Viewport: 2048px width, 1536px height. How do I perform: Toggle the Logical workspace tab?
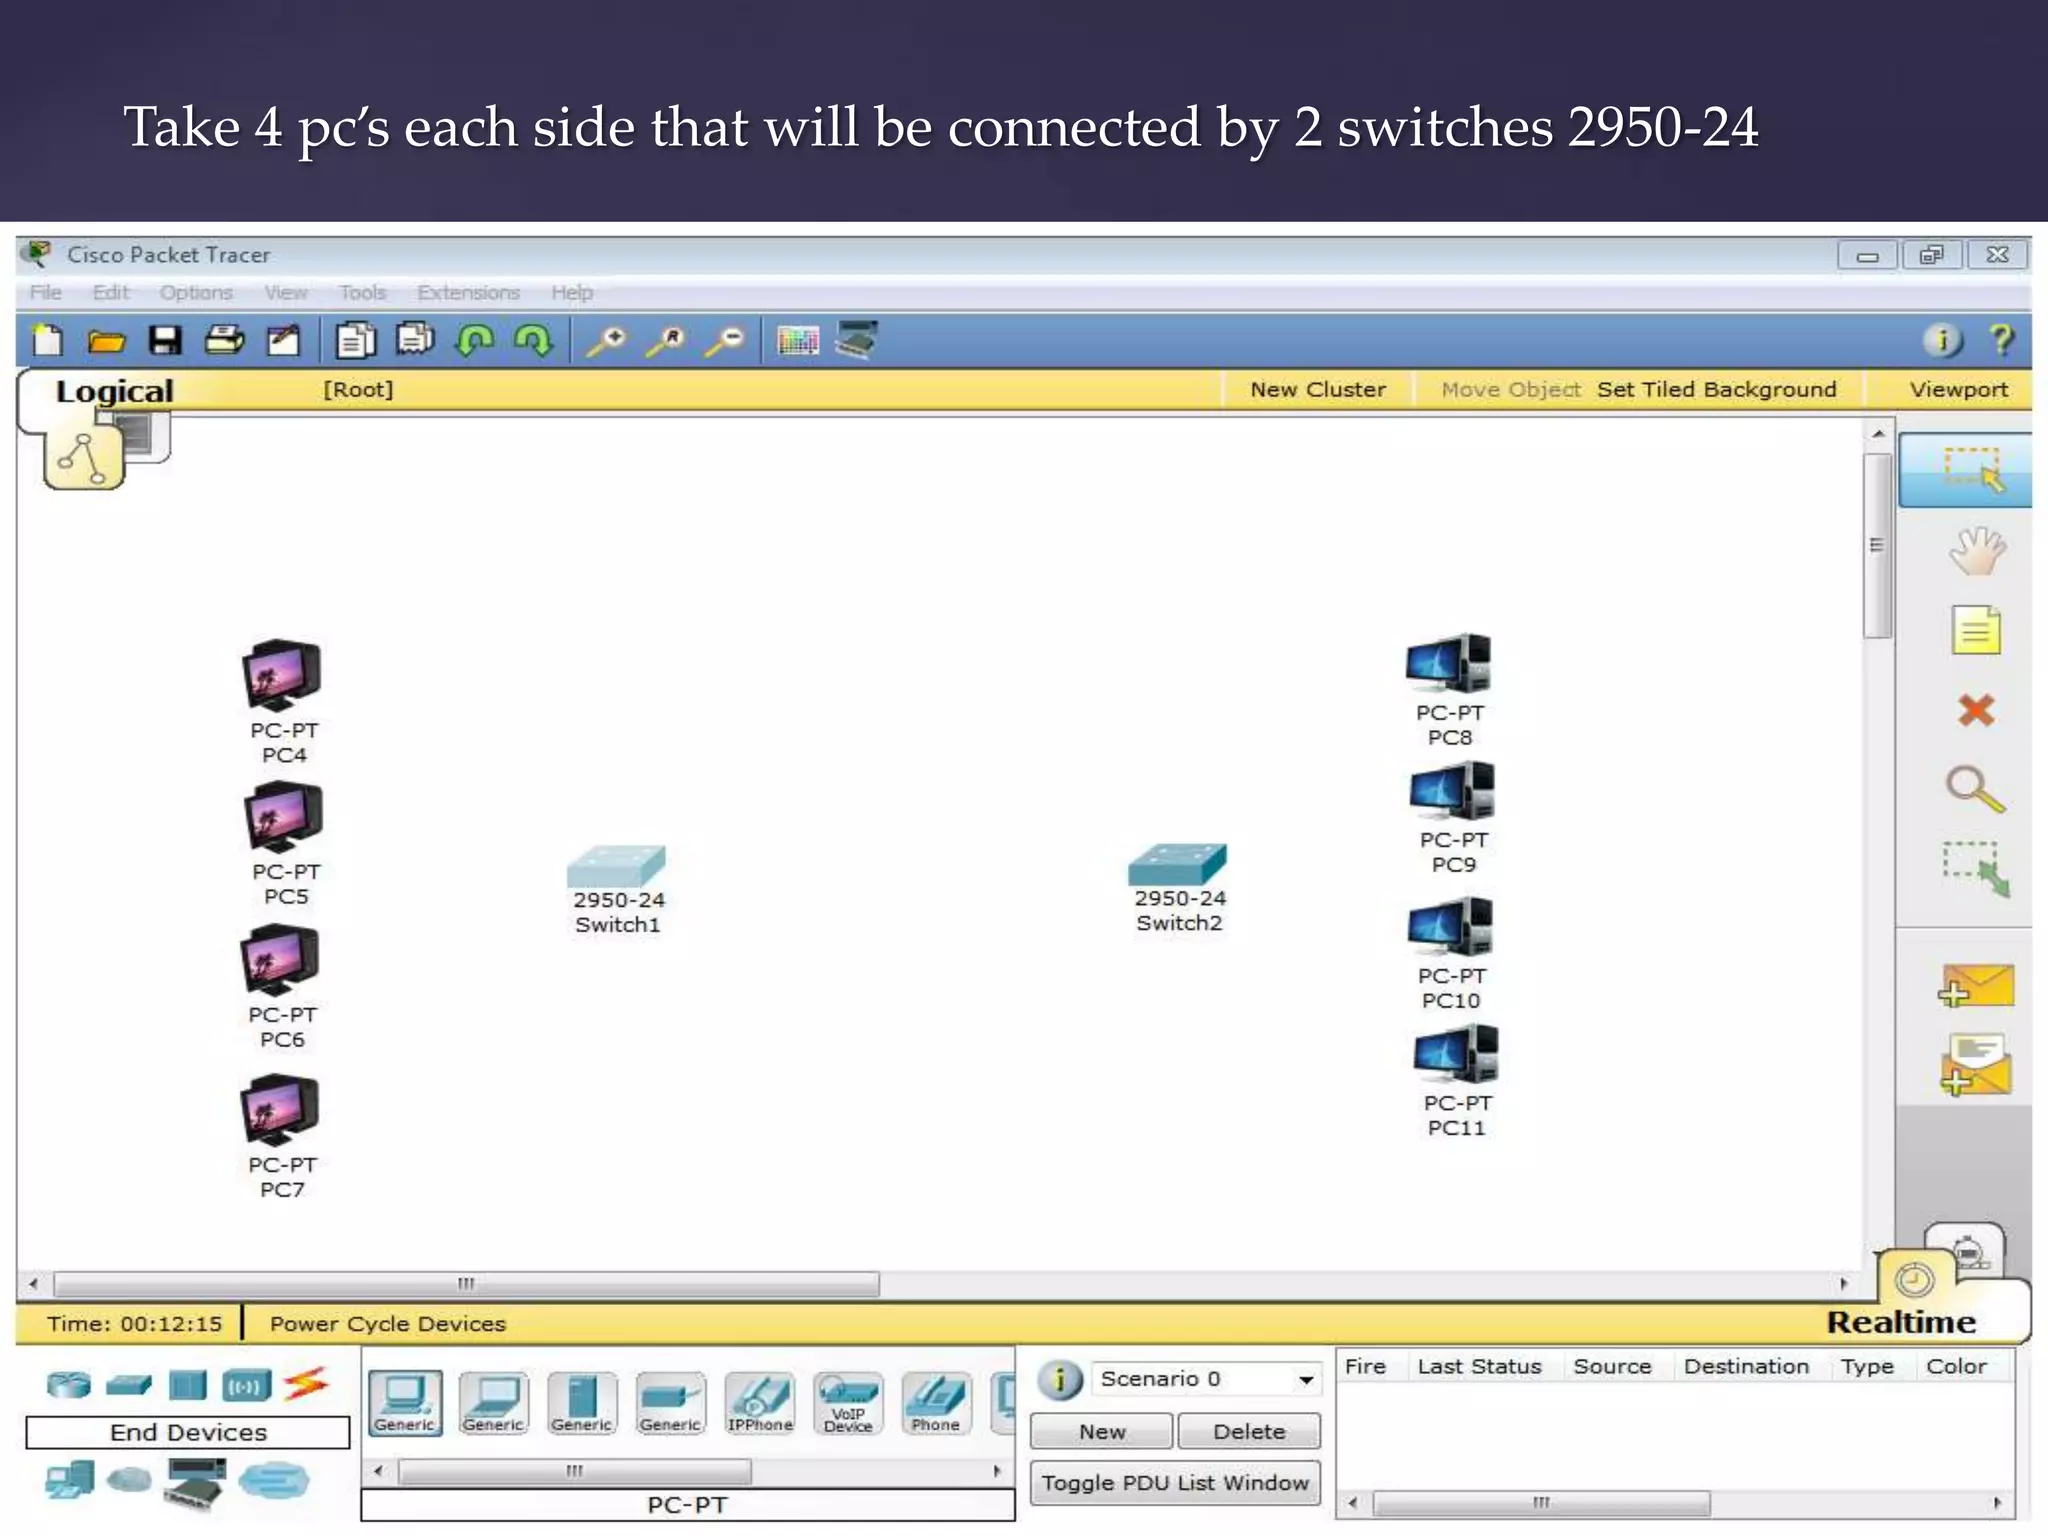(114, 391)
